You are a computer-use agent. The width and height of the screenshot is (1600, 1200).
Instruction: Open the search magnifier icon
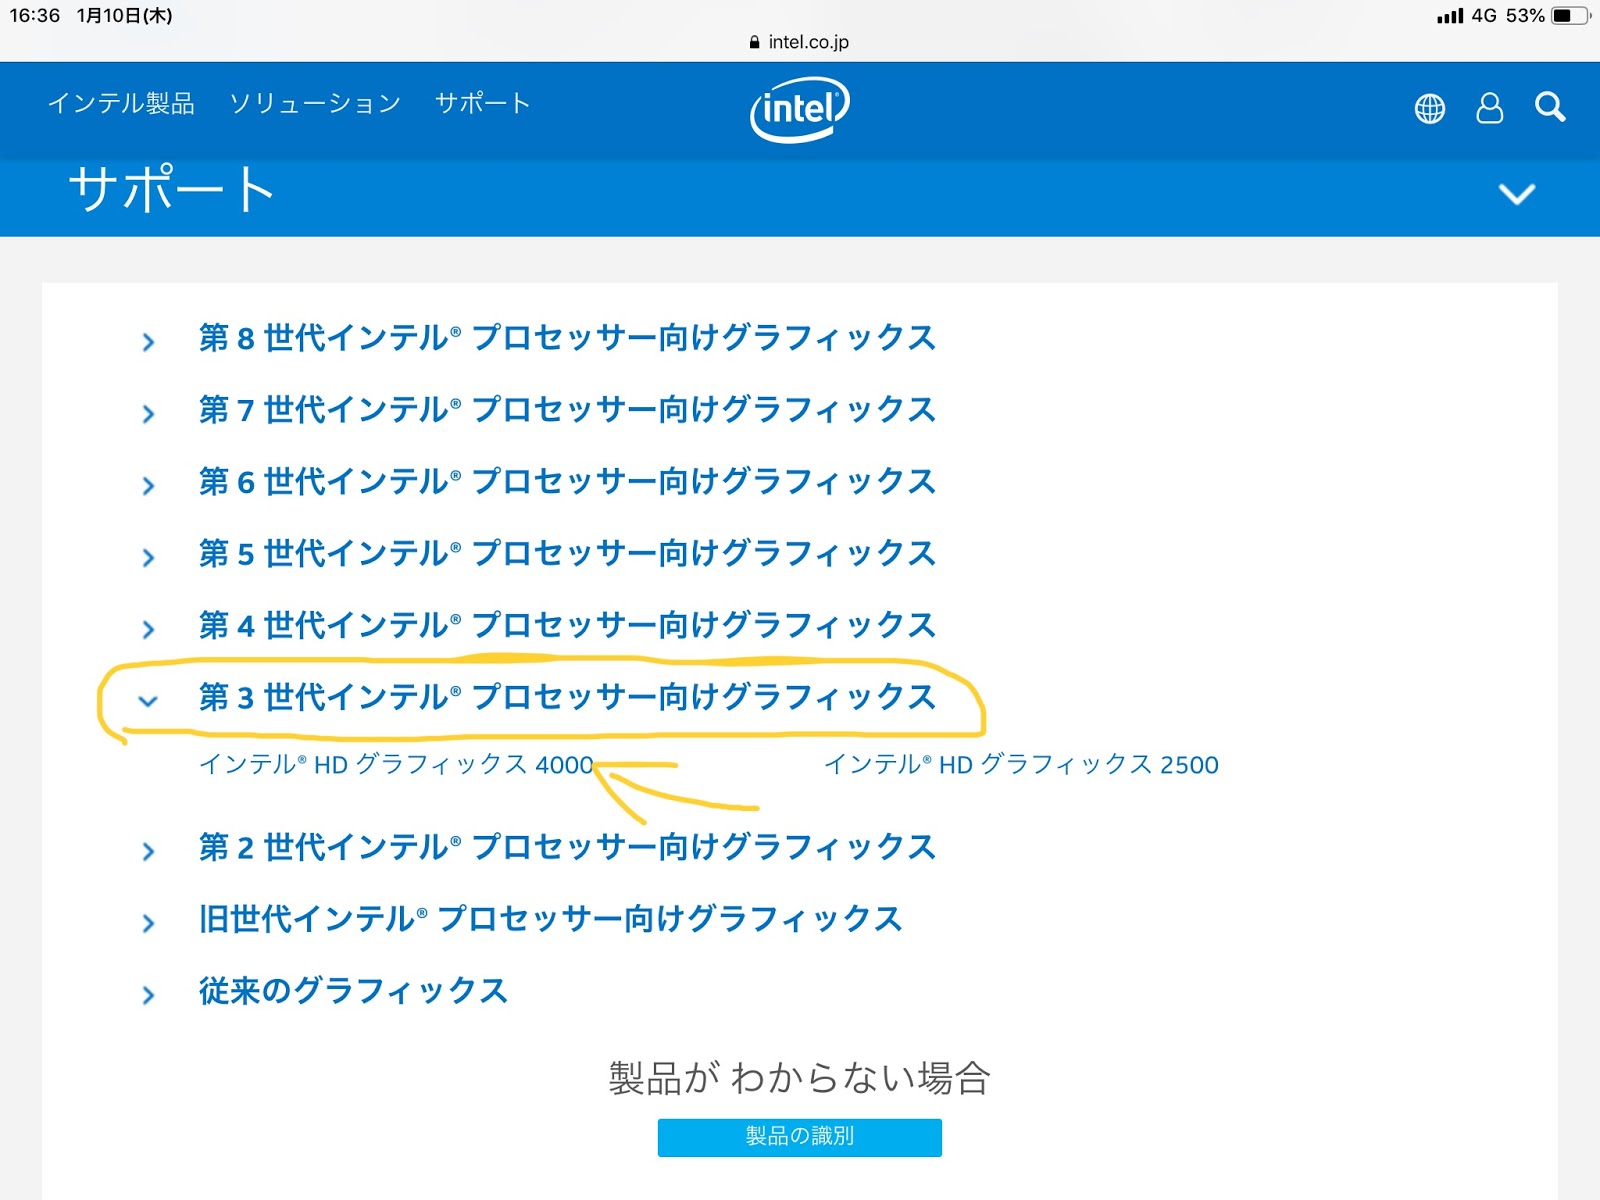click(1550, 107)
